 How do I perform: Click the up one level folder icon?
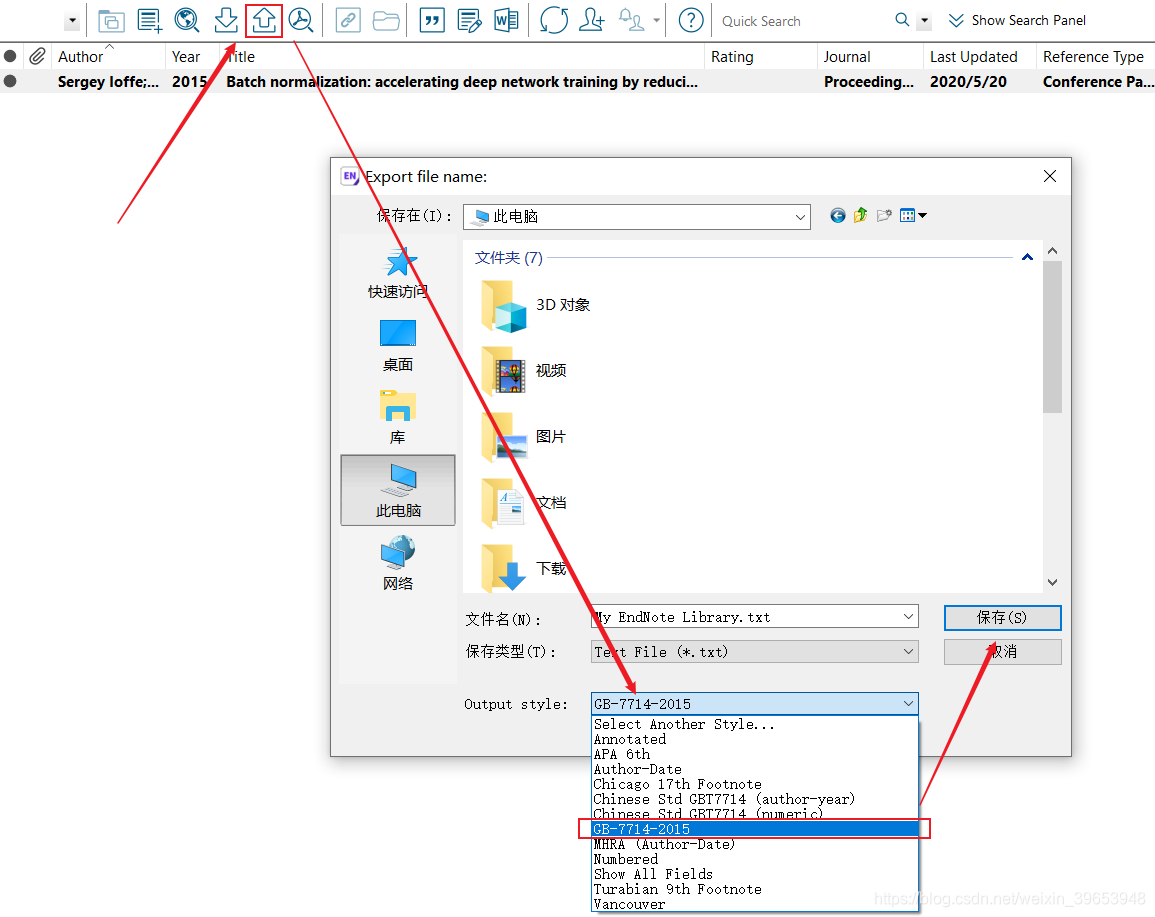pos(860,216)
